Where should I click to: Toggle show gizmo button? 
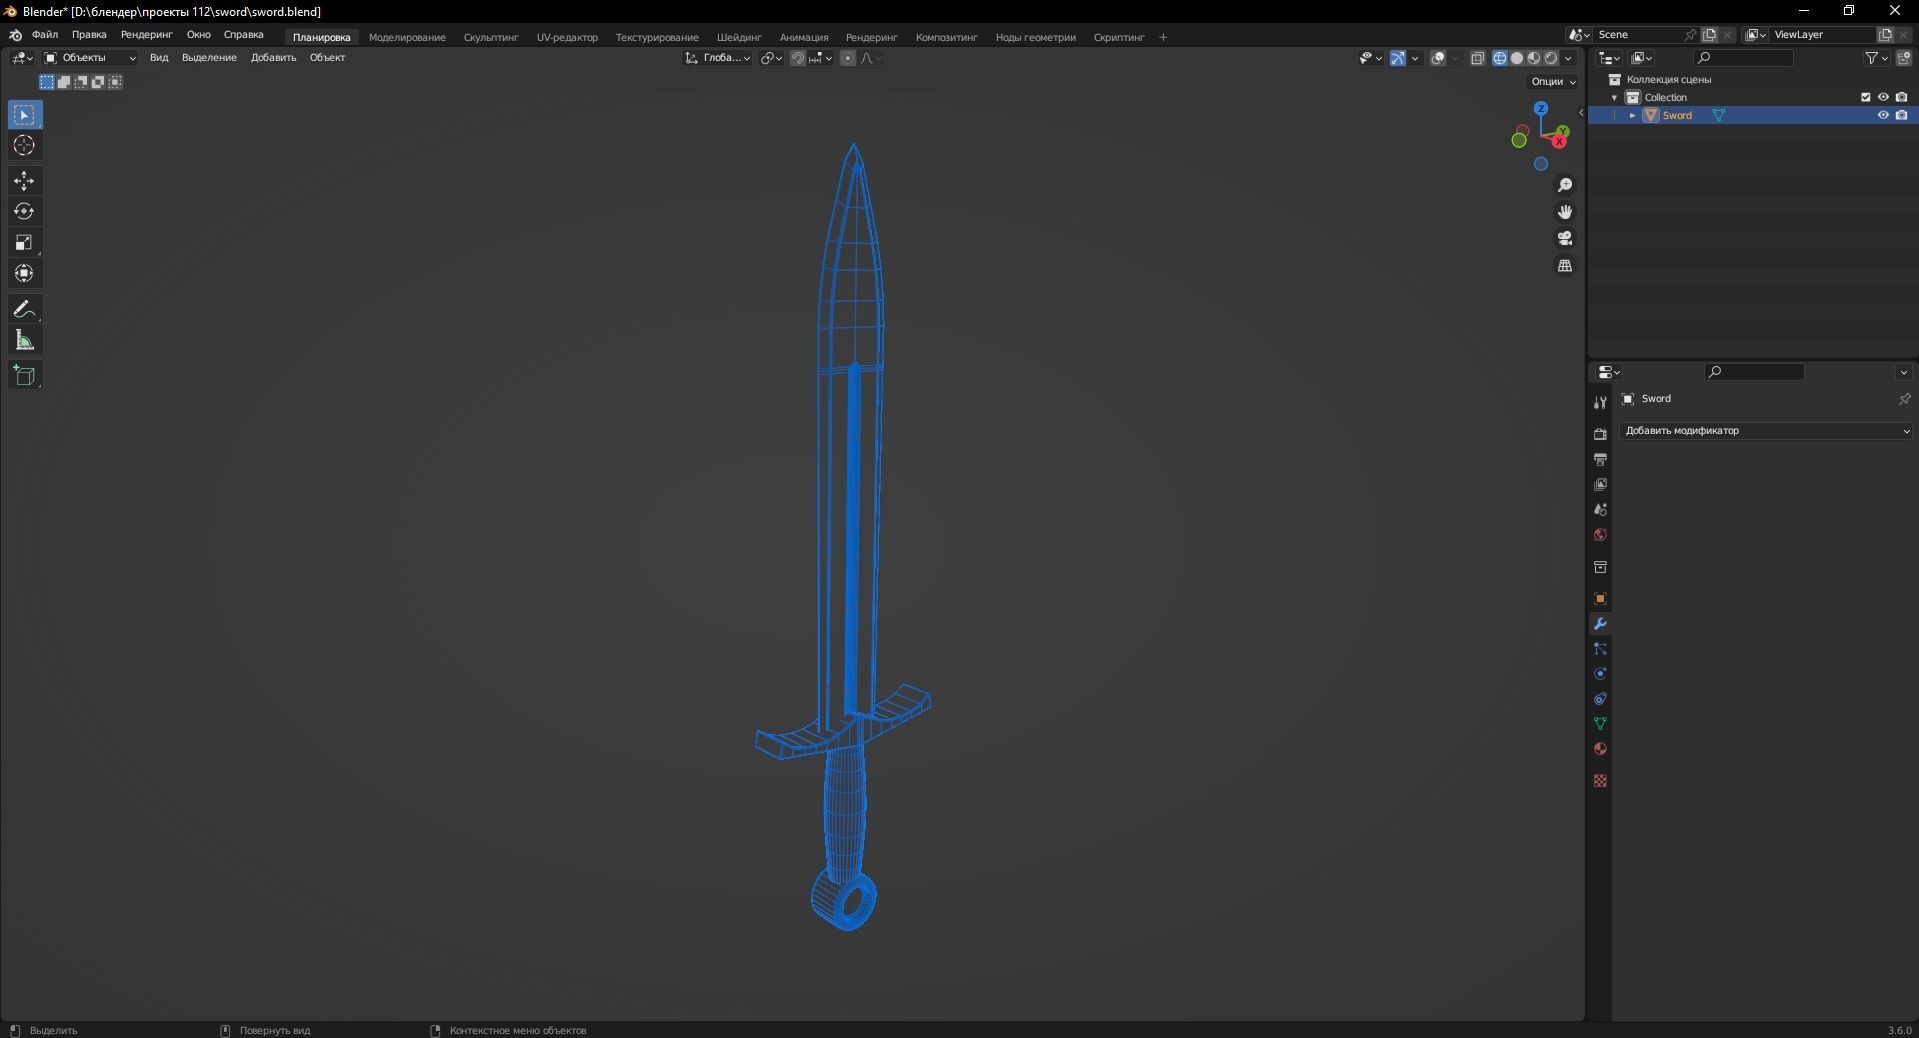(1398, 58)
